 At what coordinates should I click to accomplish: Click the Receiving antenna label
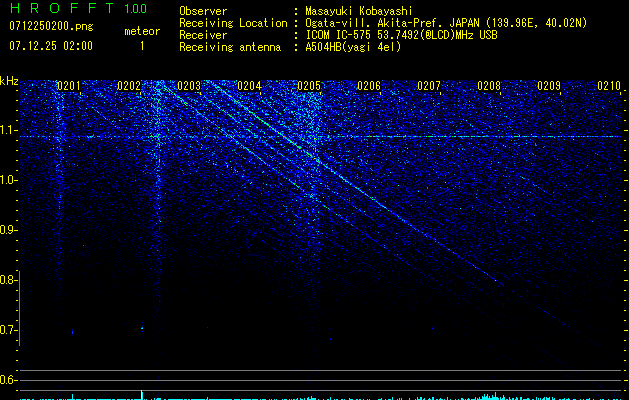230,47
